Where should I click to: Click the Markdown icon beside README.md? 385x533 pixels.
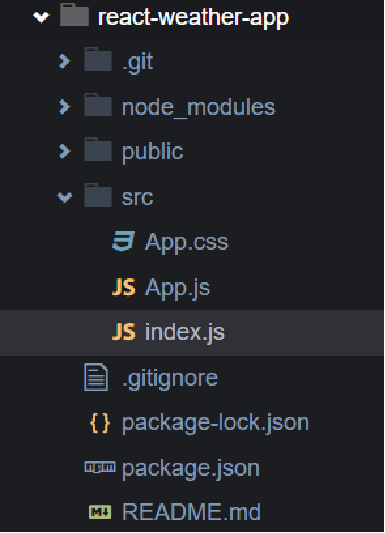[100, 512]
